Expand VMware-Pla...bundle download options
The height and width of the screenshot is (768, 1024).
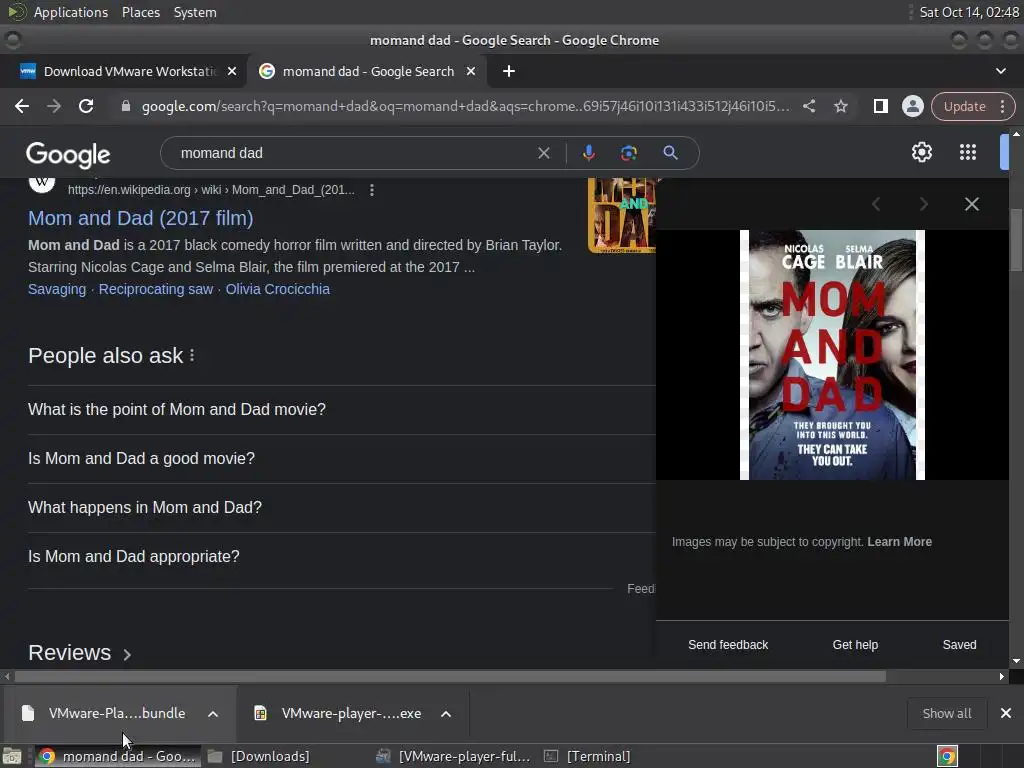[x=213, y=714]
